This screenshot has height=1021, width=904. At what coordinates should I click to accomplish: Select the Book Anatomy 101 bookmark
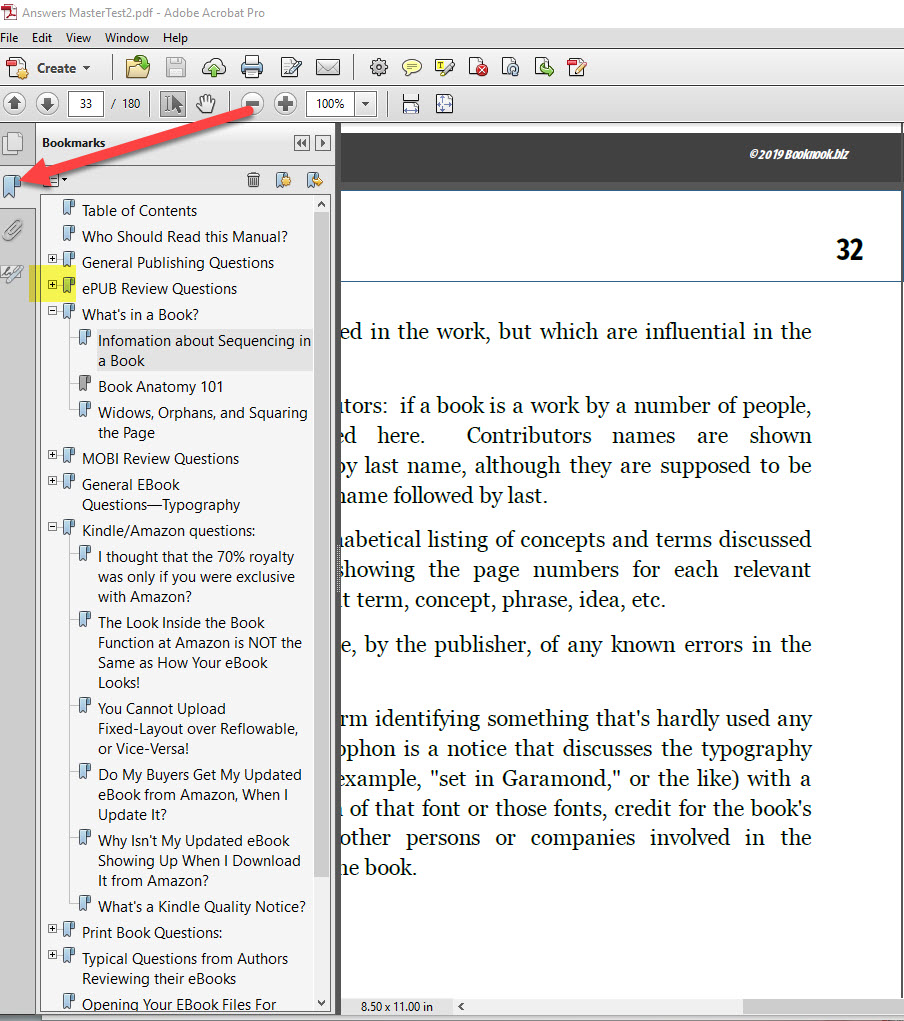point(160,386)
